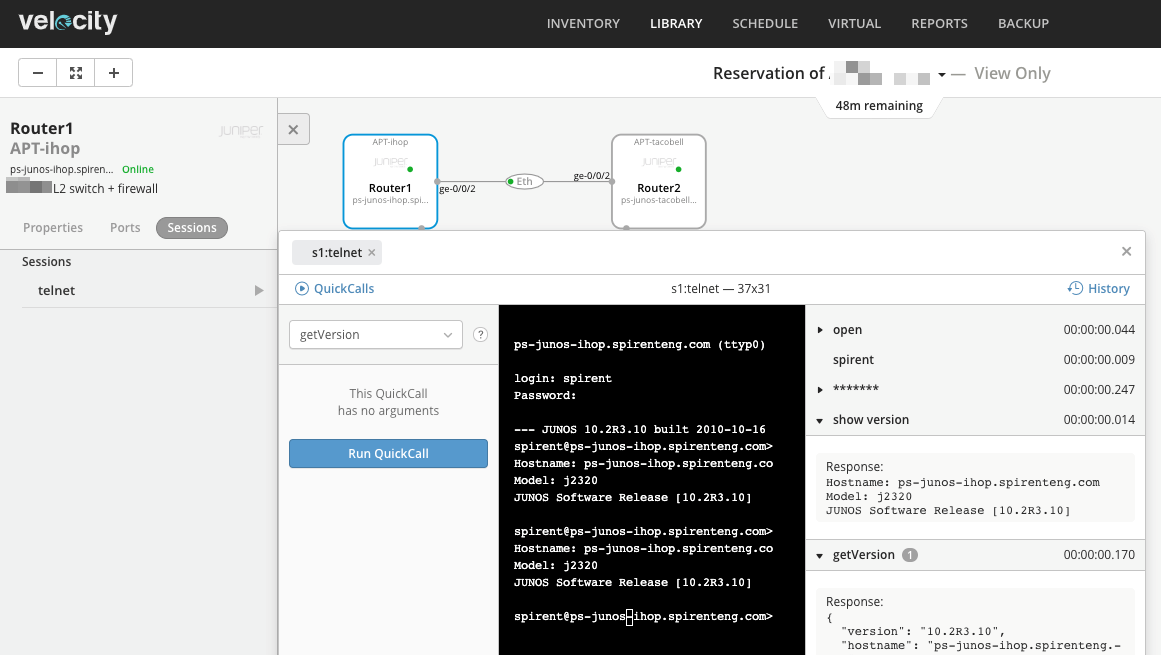This screenshot has height=655, width=1161.
Task: Open QuickCall help question mark
Action: pyautogui.click(x=481, y=335)
